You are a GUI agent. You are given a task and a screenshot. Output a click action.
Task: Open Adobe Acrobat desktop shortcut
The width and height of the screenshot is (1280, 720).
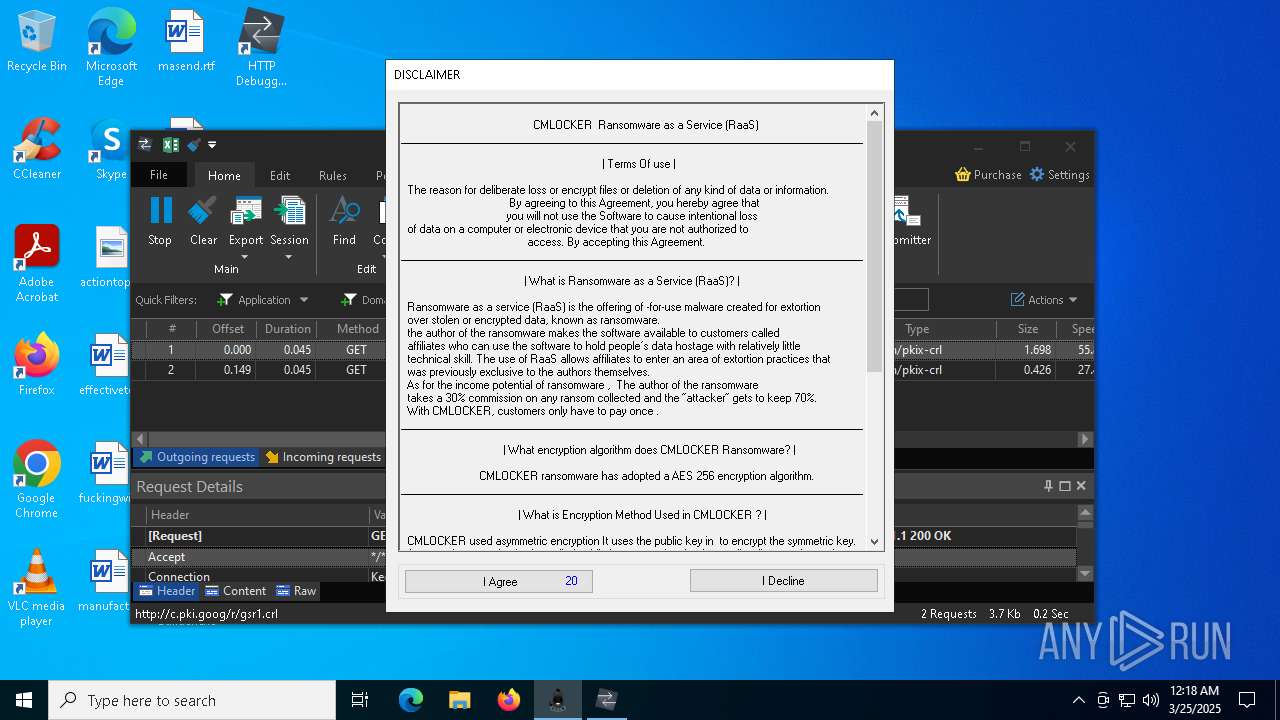pyautogui.click(x=37, y=263)
